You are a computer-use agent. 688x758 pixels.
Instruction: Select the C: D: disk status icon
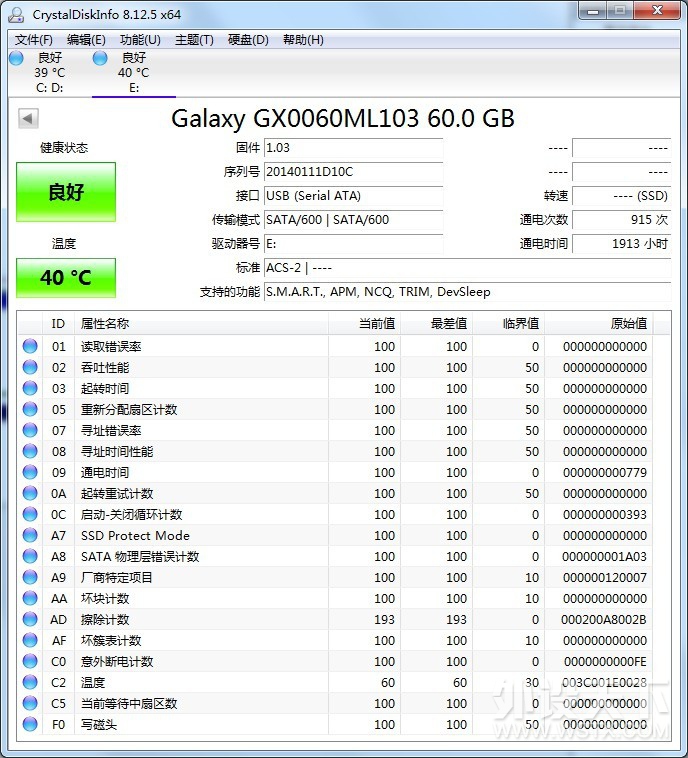[16, 59]
